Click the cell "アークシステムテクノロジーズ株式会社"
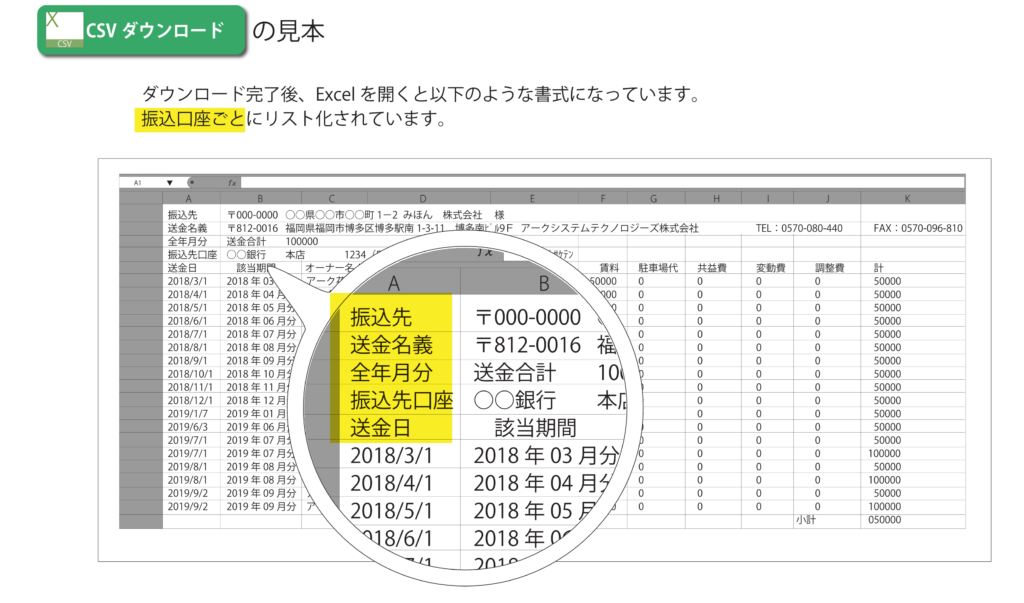 click(609, 228)
